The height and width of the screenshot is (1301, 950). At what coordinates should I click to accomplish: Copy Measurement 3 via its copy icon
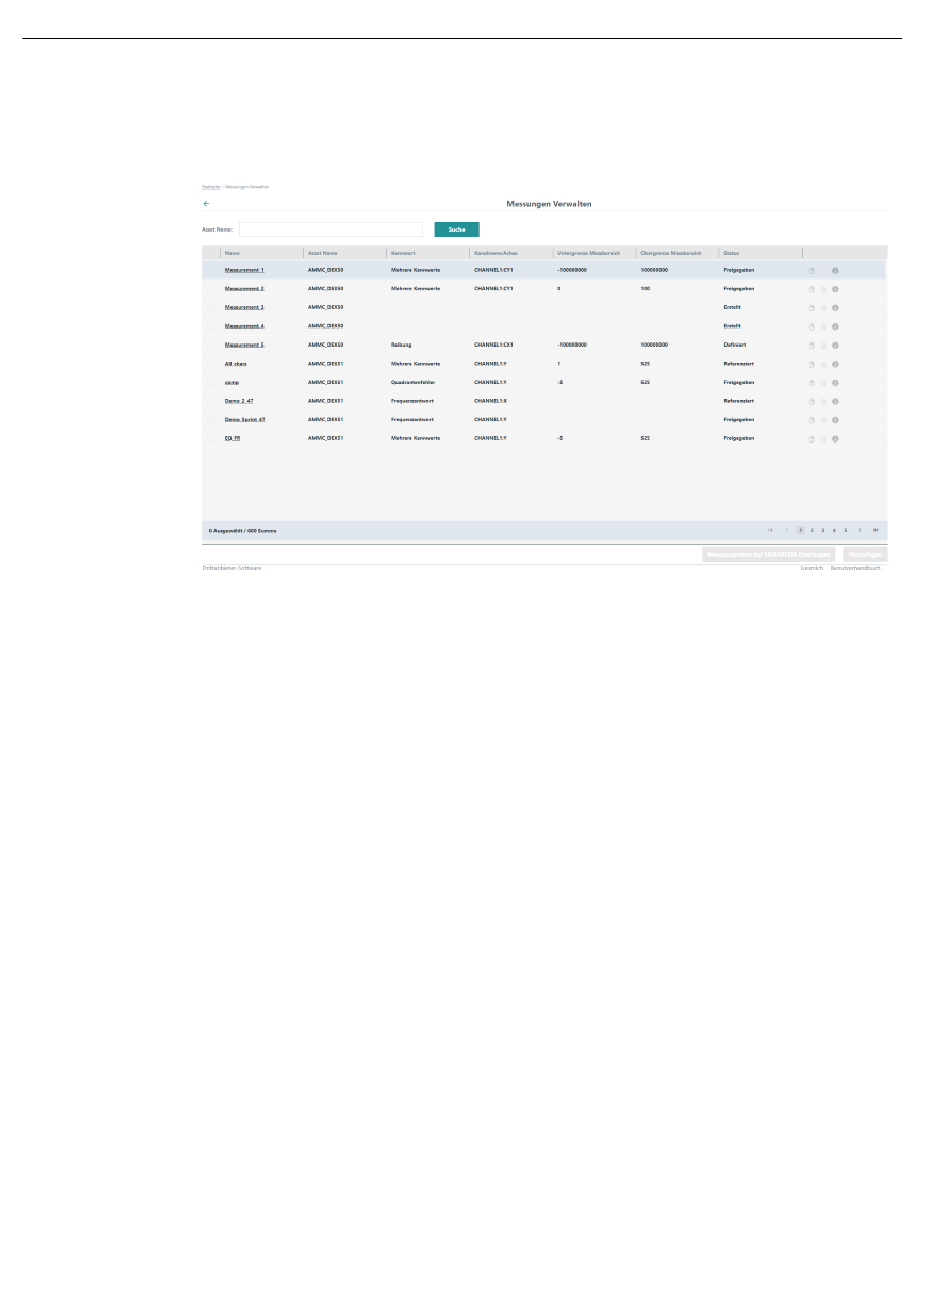[x=812, y=308]
